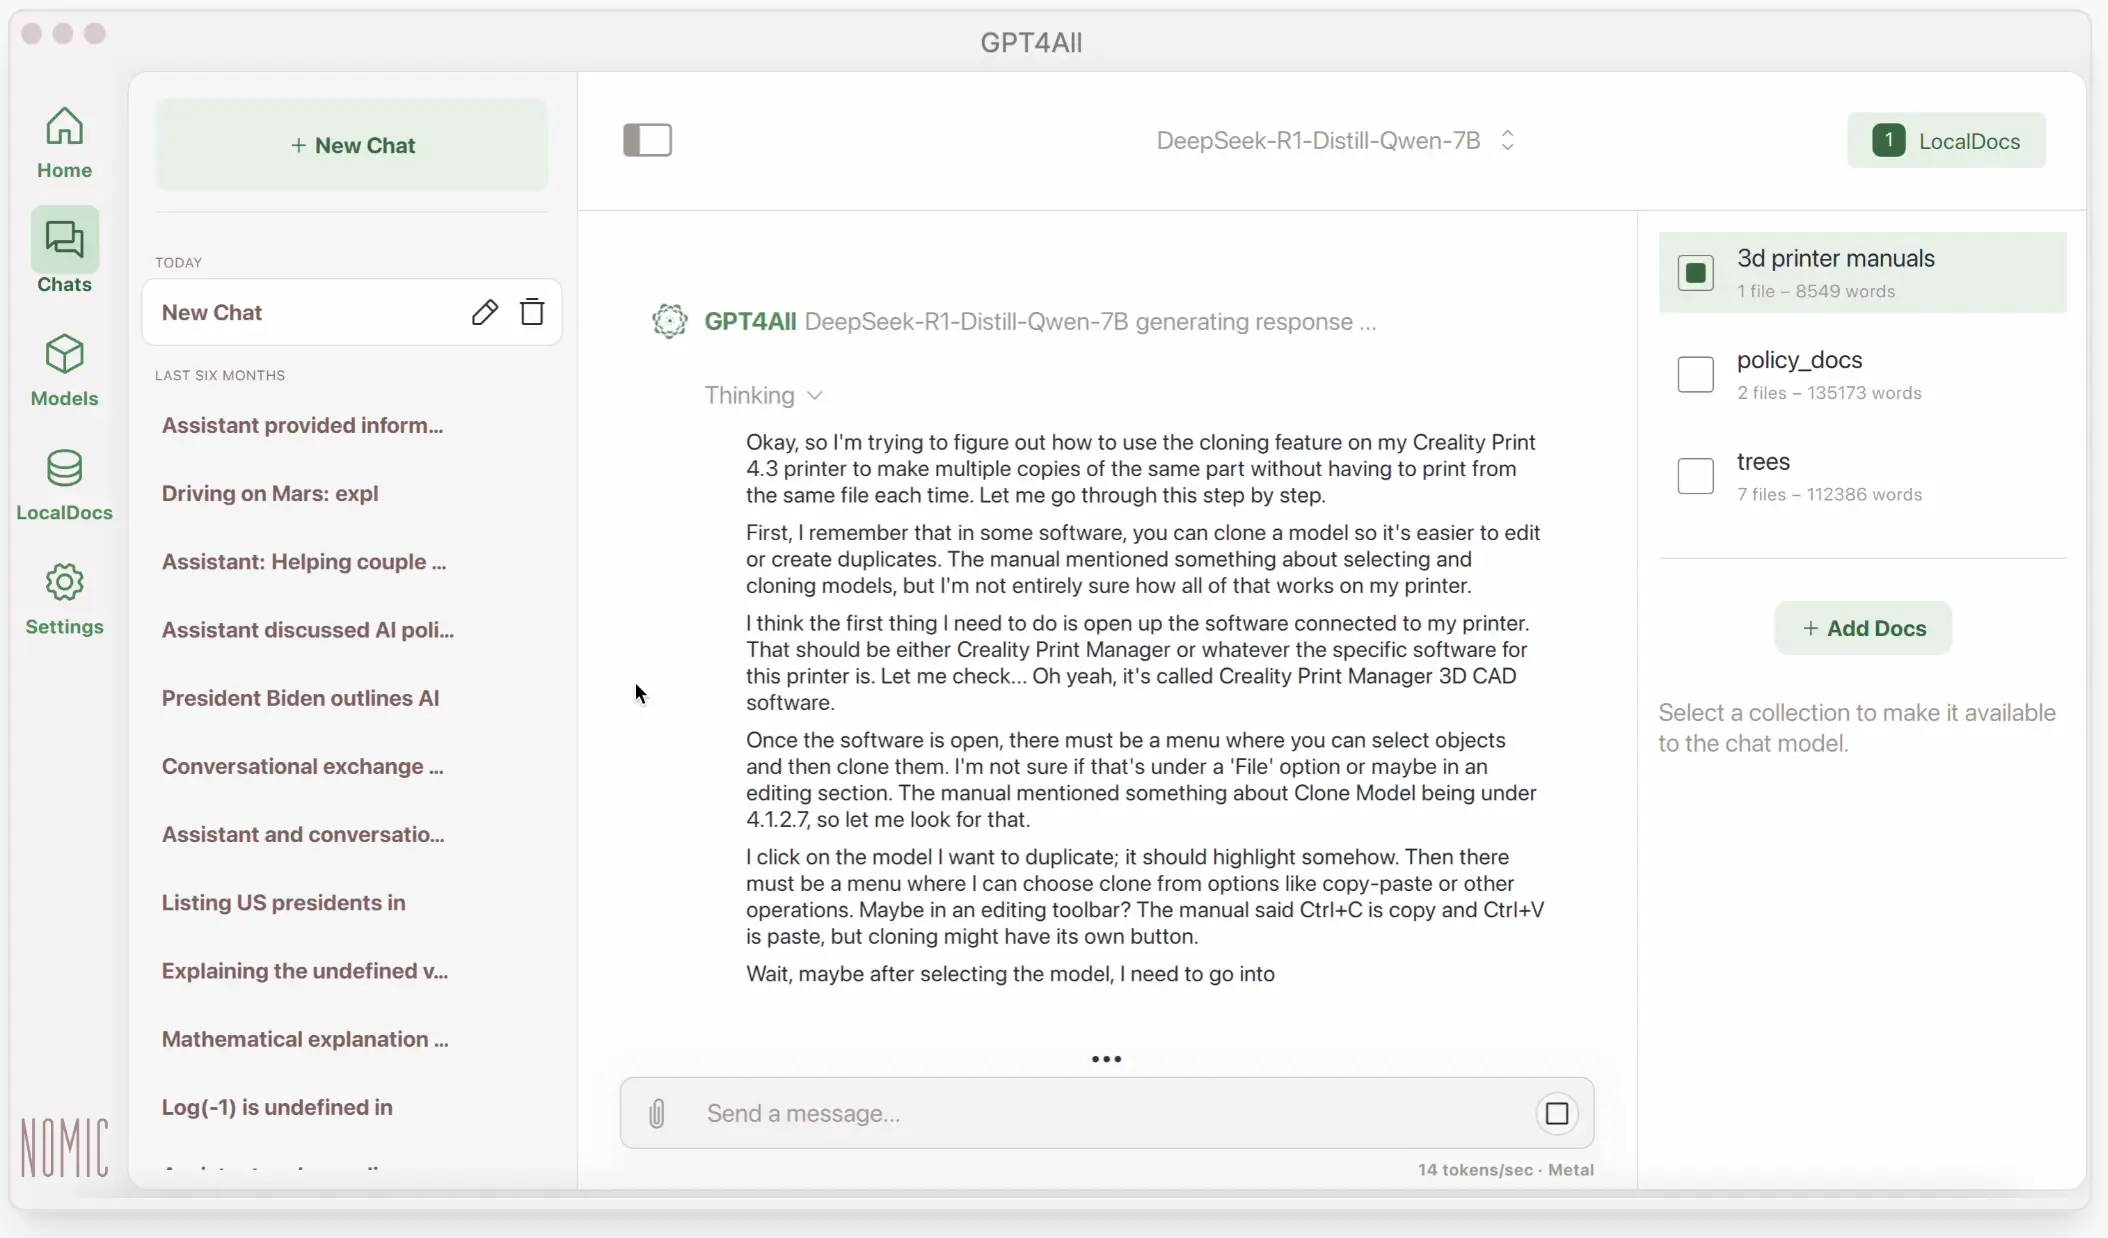2108x1238 pixels.
Task: Open the Home view in sidebar
Action: coord(65,142)
